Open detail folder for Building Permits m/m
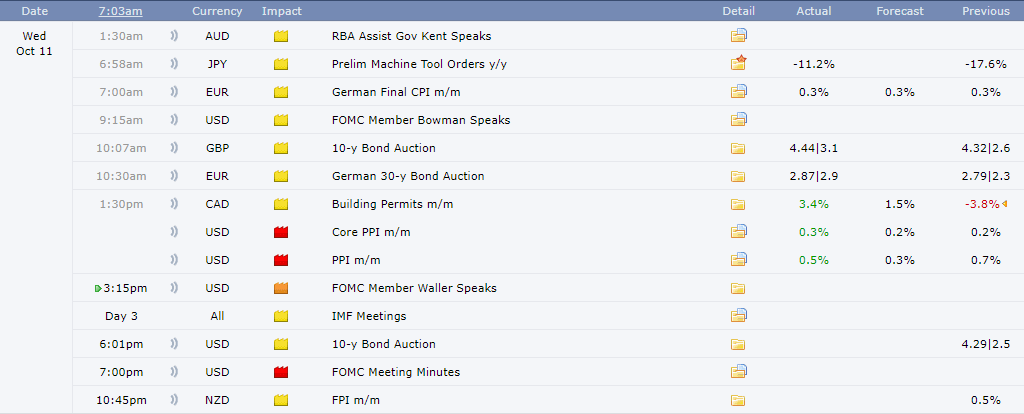Screen dimensions: 1024x414 (738, 204)
